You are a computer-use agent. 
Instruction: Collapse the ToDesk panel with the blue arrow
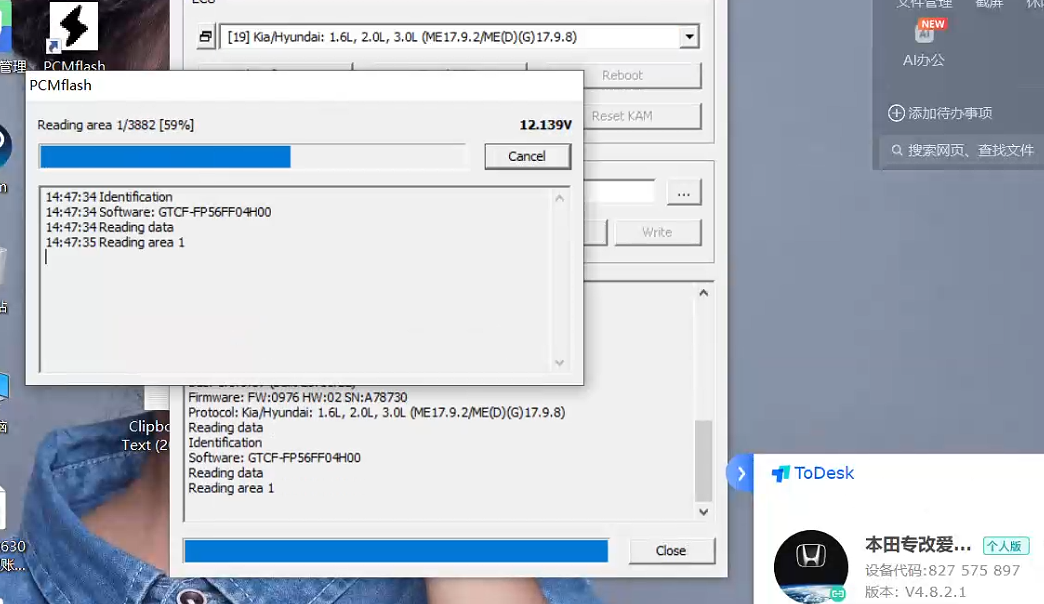pyautogui.click(x=740, y=473)
